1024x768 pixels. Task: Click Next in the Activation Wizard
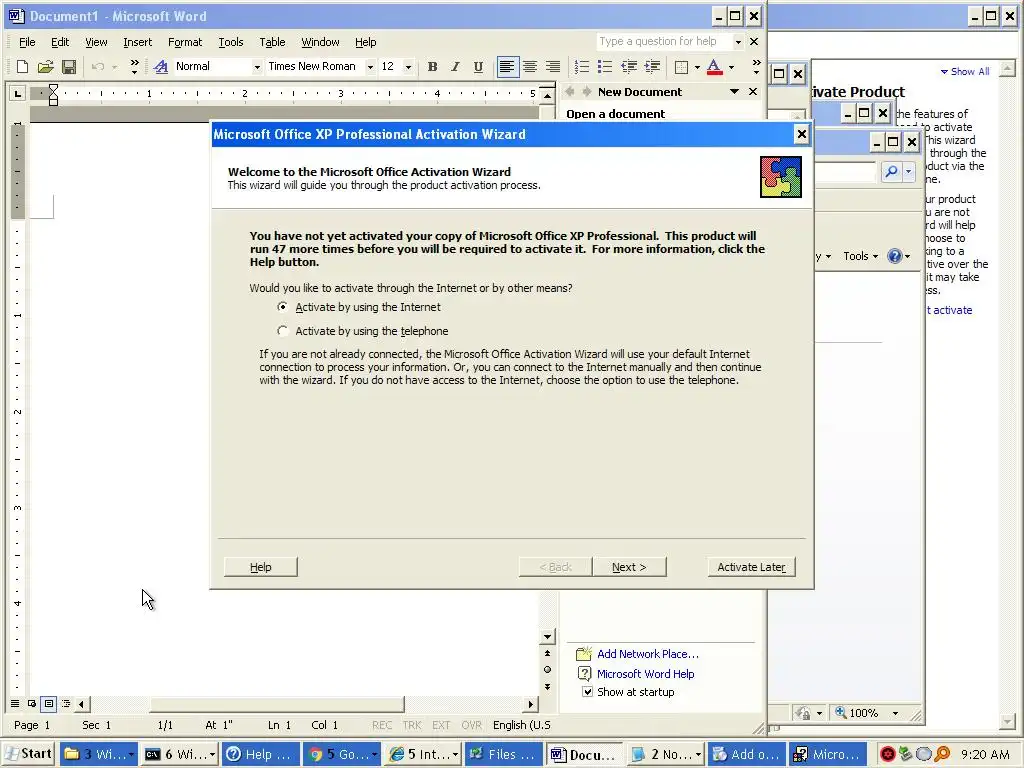(x=629, y=567)
